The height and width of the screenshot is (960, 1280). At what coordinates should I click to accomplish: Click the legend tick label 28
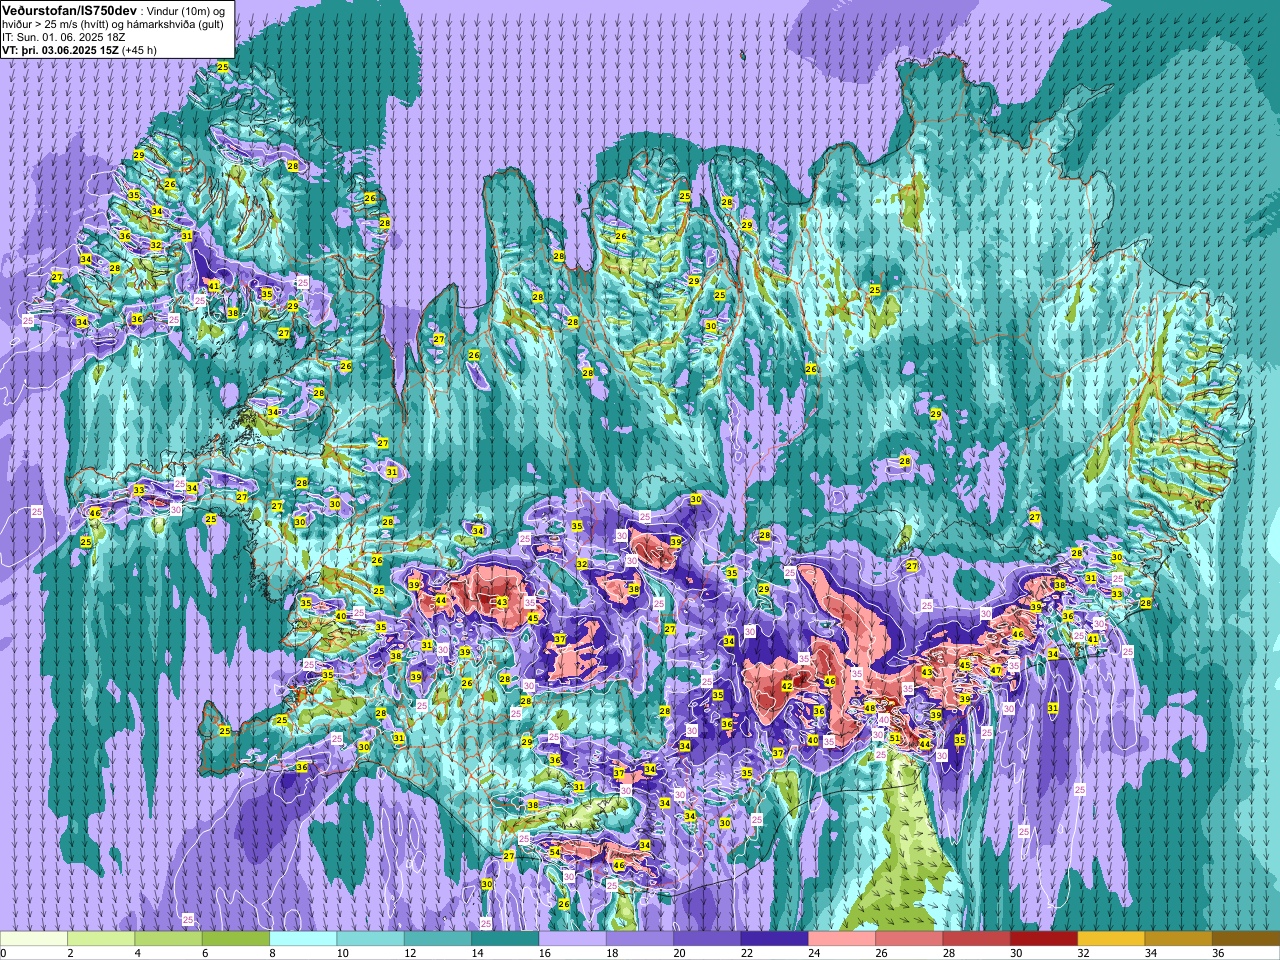tap(947, 953)
